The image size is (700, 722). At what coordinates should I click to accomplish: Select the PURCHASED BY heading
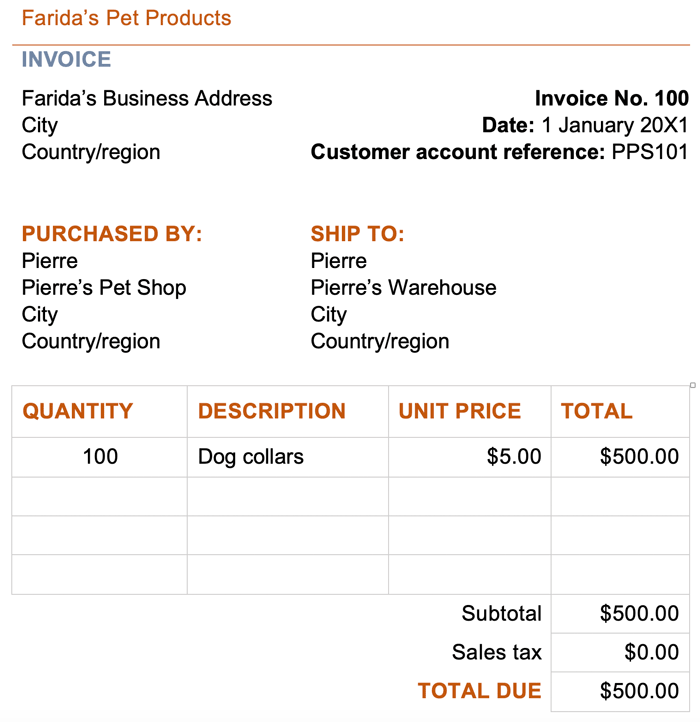click(x=112, y=234)
